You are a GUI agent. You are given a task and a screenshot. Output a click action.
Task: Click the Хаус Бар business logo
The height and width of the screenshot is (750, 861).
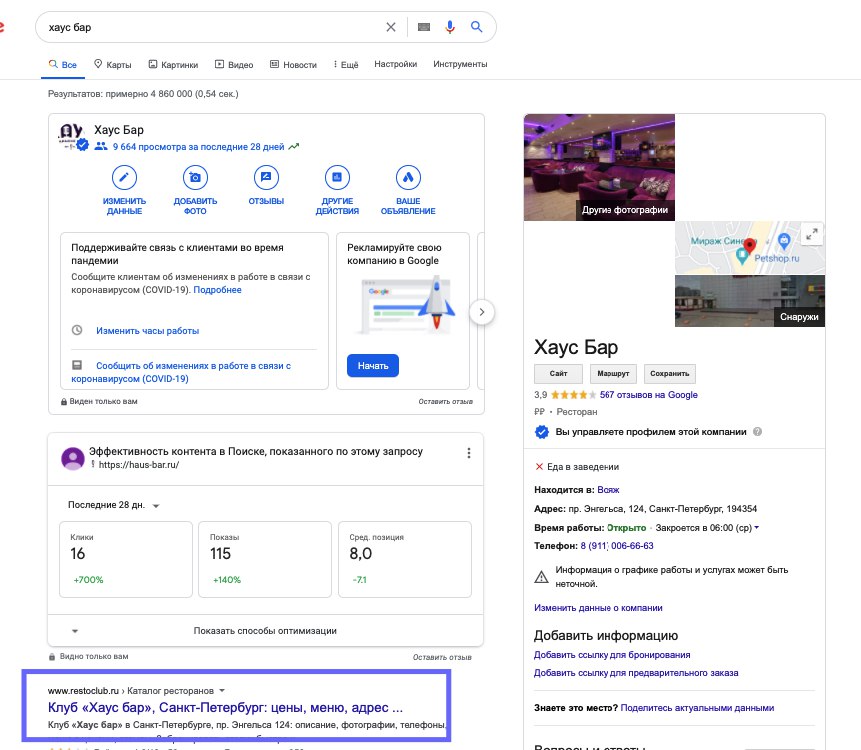71,136
